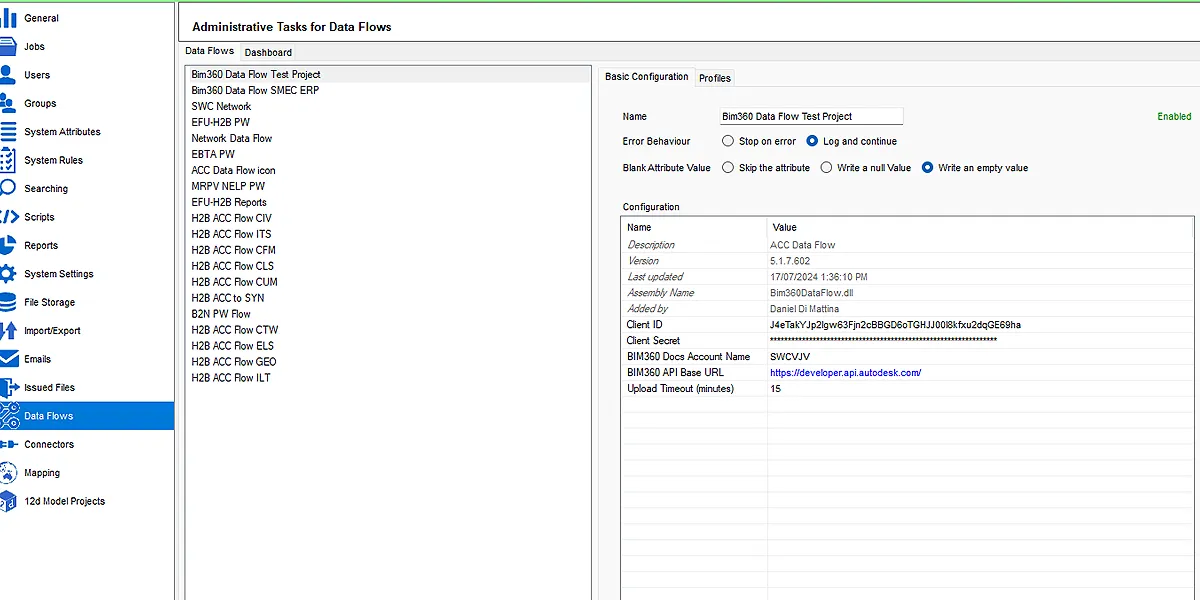
Task: Click the Users person icon
Action: click(8, 75)
